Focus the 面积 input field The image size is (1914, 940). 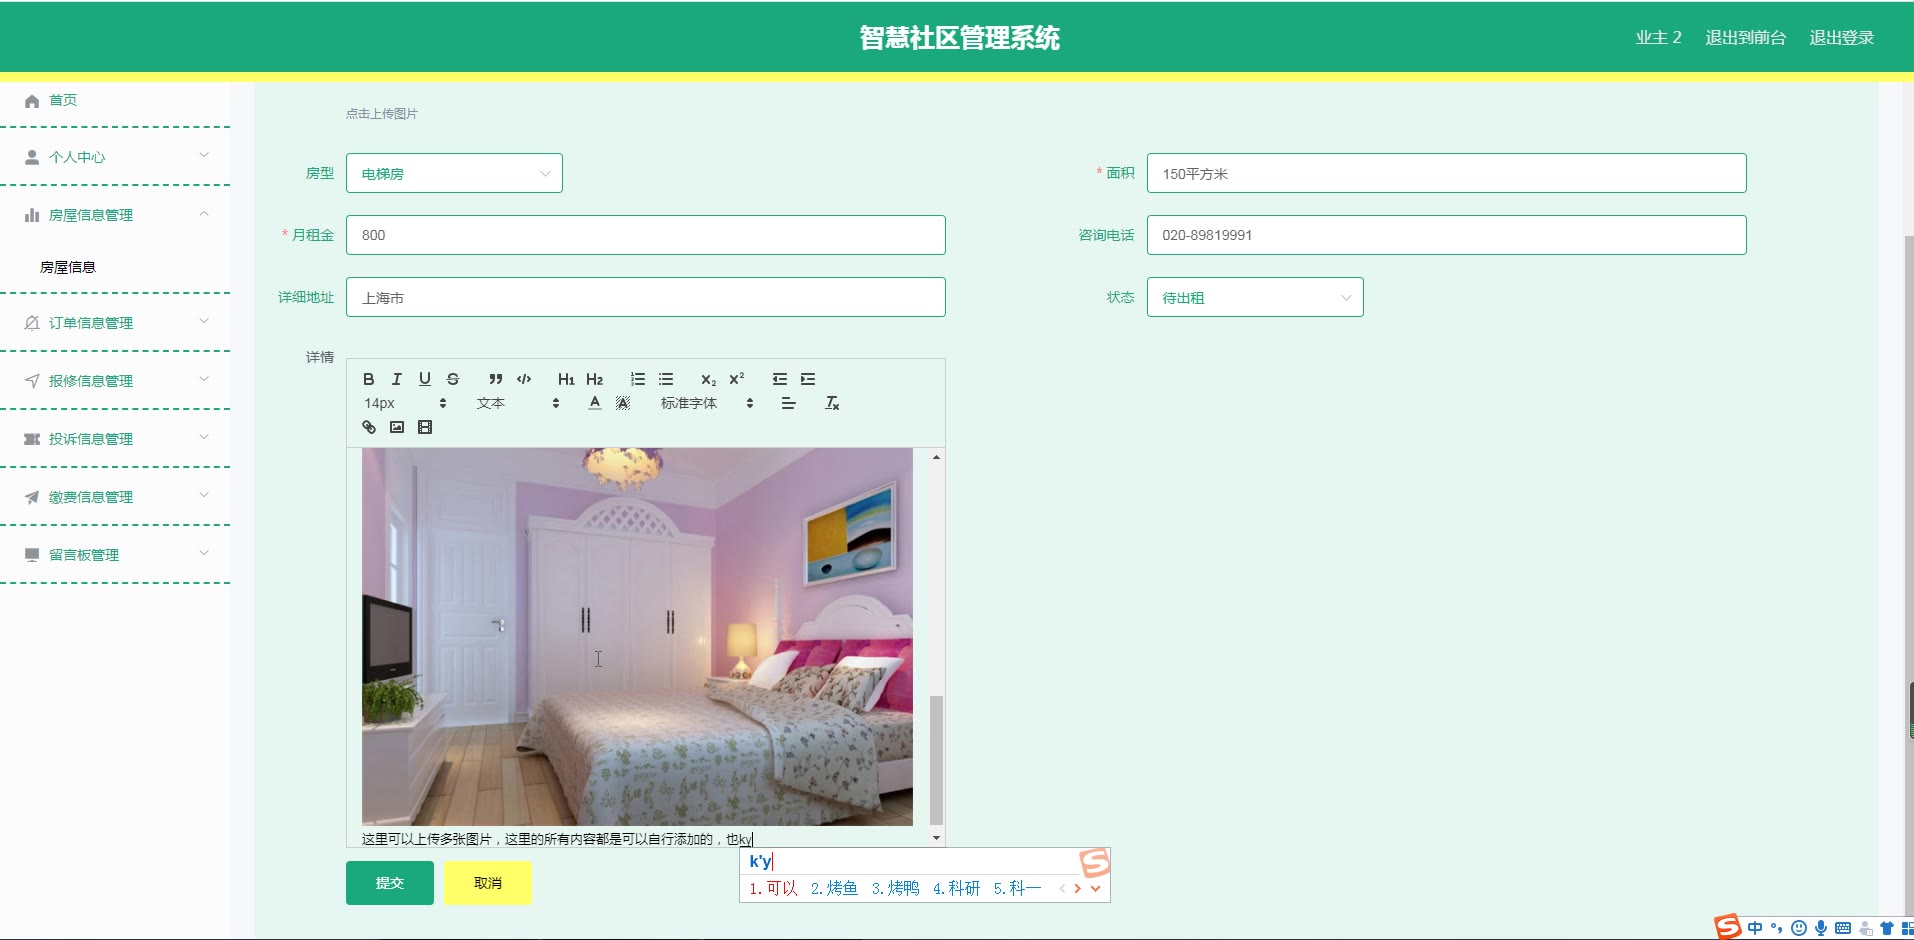pos(1446,173)
